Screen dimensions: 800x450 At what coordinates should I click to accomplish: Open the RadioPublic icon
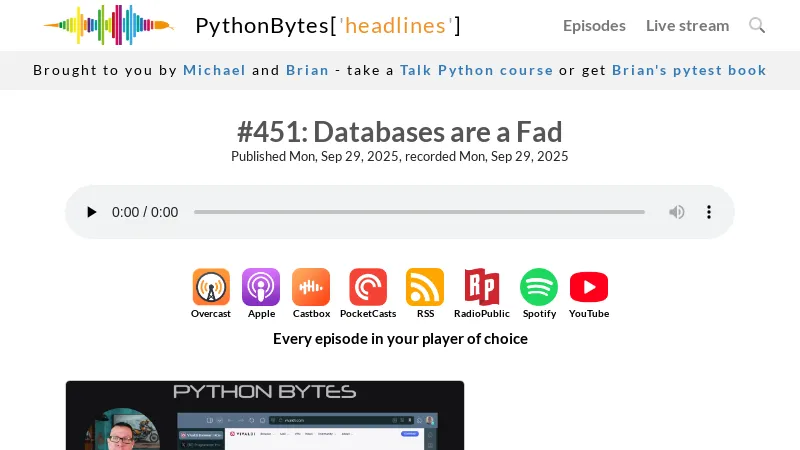[x=482, y=288]
